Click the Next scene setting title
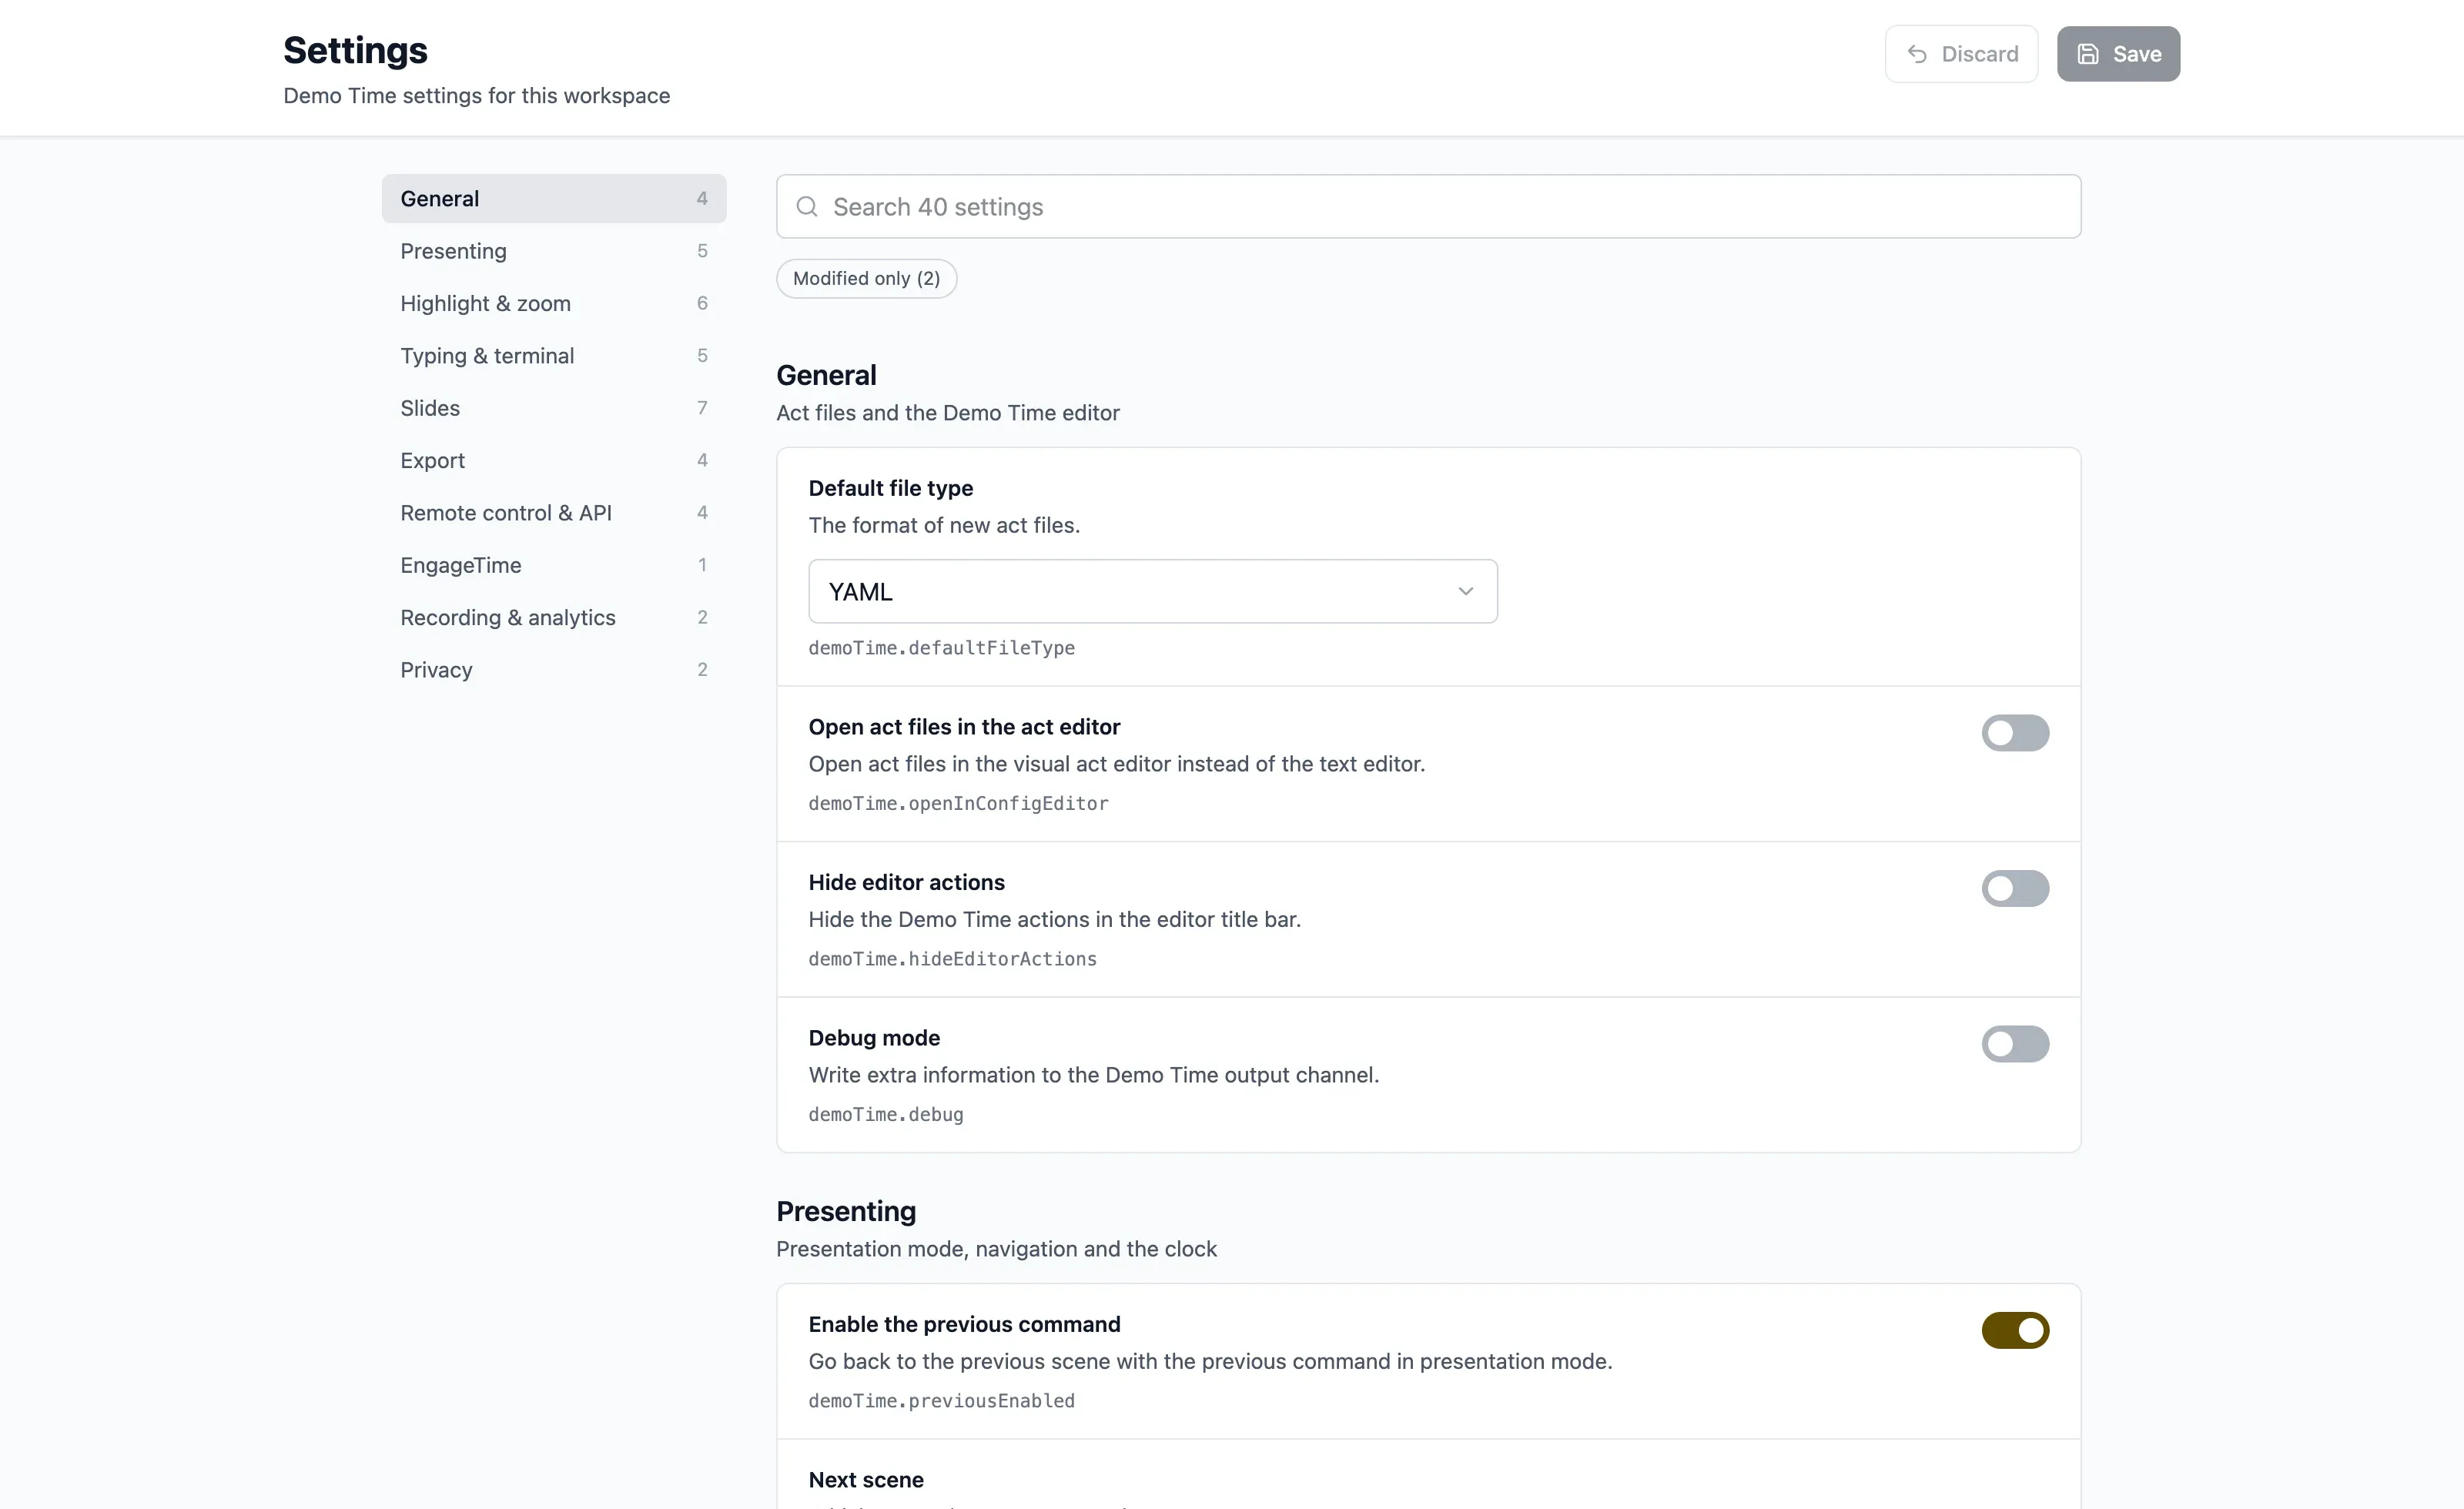The width and height of the screenshot is (2464, 1509). pyautogui.click(x=866, y=1480)
